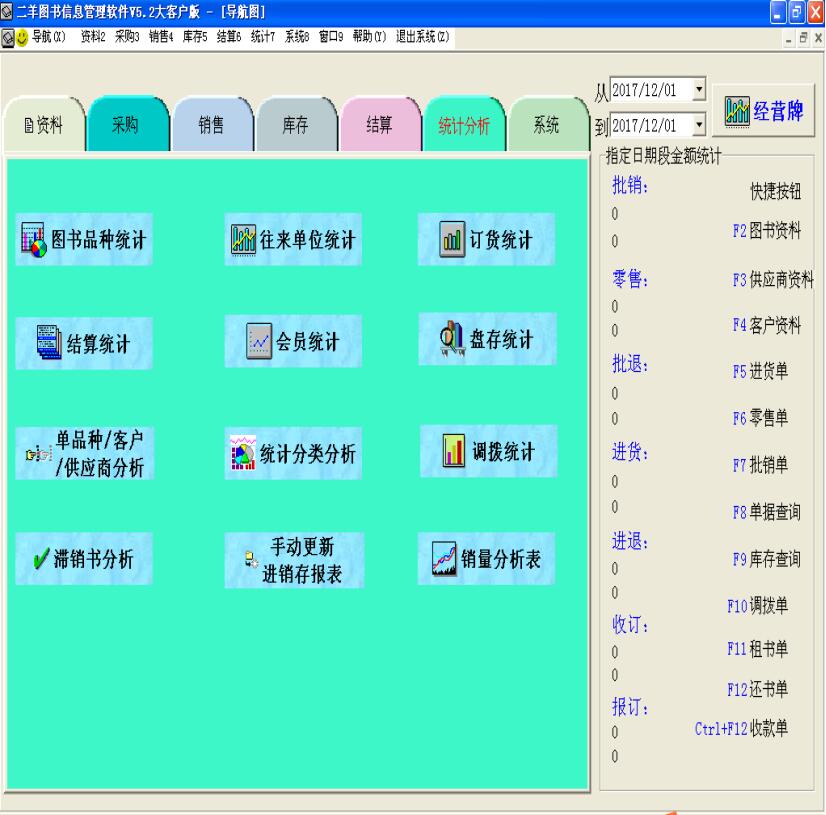The image size is (826, 815).
Task: Click the 经营牌 button label
Action: 778,111
